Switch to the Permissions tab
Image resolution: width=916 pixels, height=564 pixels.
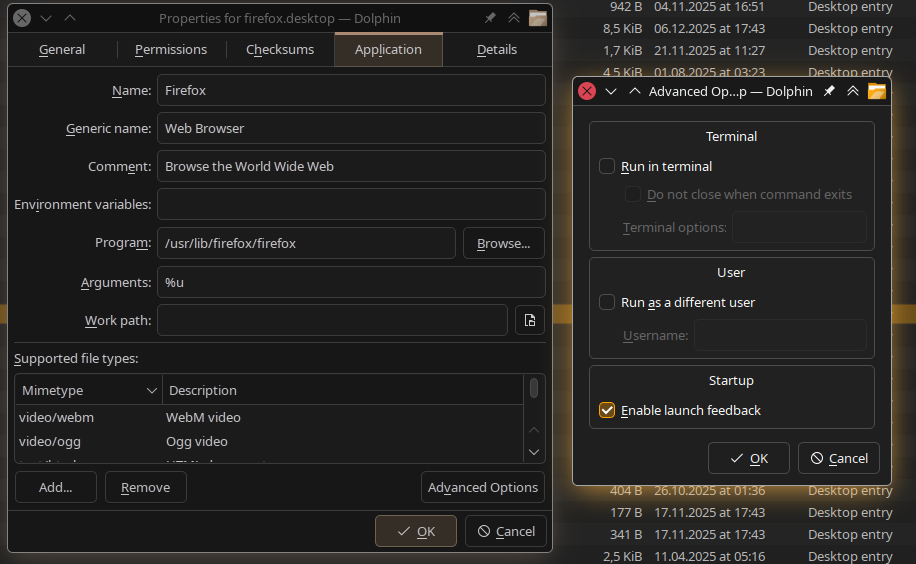171,49
